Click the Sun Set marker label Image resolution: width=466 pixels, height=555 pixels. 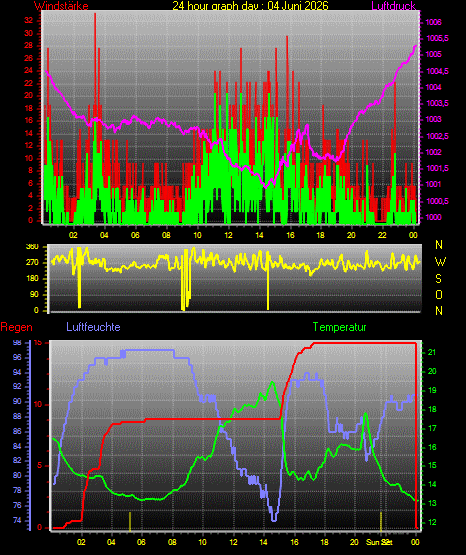[379, 542]
